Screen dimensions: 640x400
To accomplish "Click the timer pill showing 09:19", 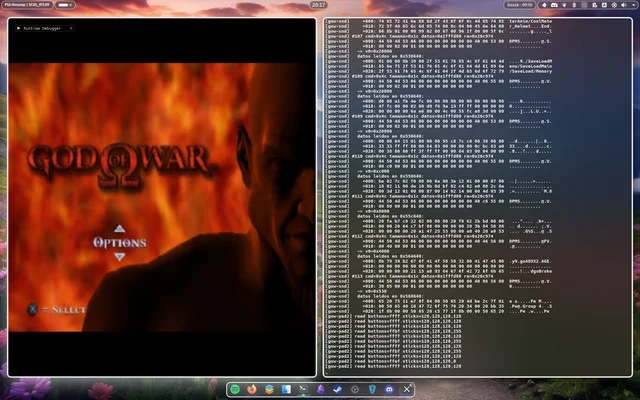I will pos(519,5).
